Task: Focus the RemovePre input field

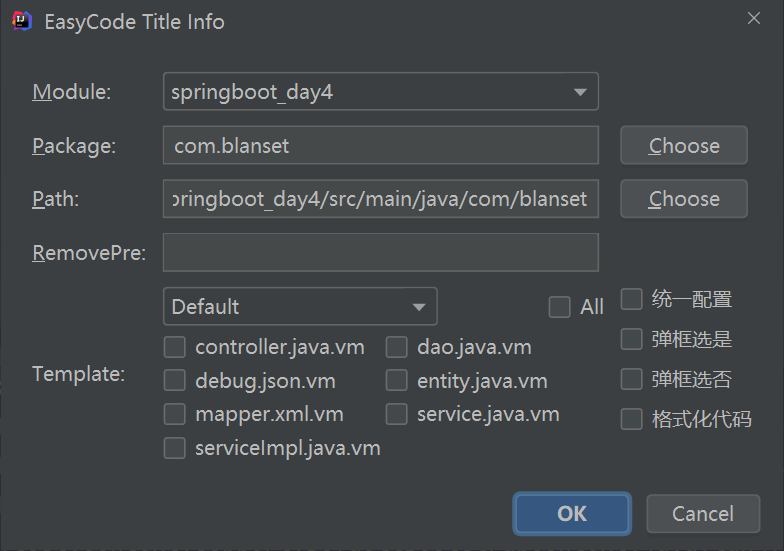Action: 380,252
